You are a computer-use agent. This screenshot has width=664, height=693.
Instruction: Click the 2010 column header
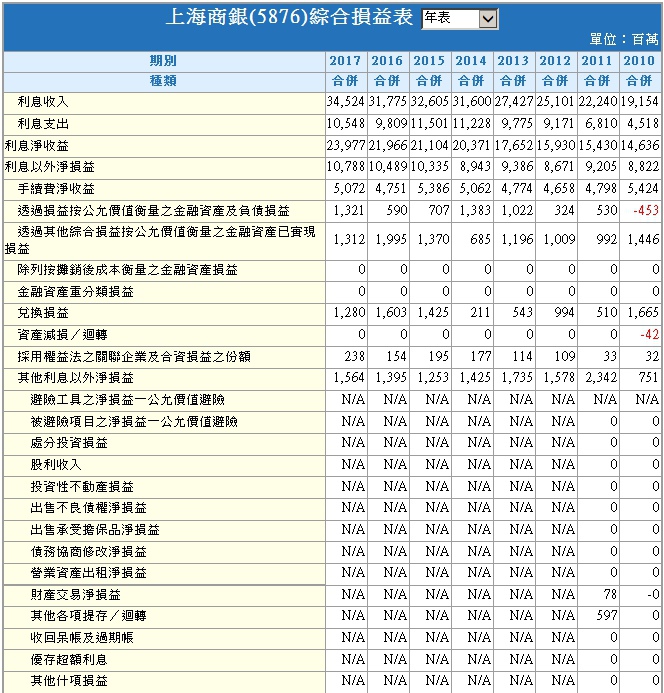click(639, 61)
